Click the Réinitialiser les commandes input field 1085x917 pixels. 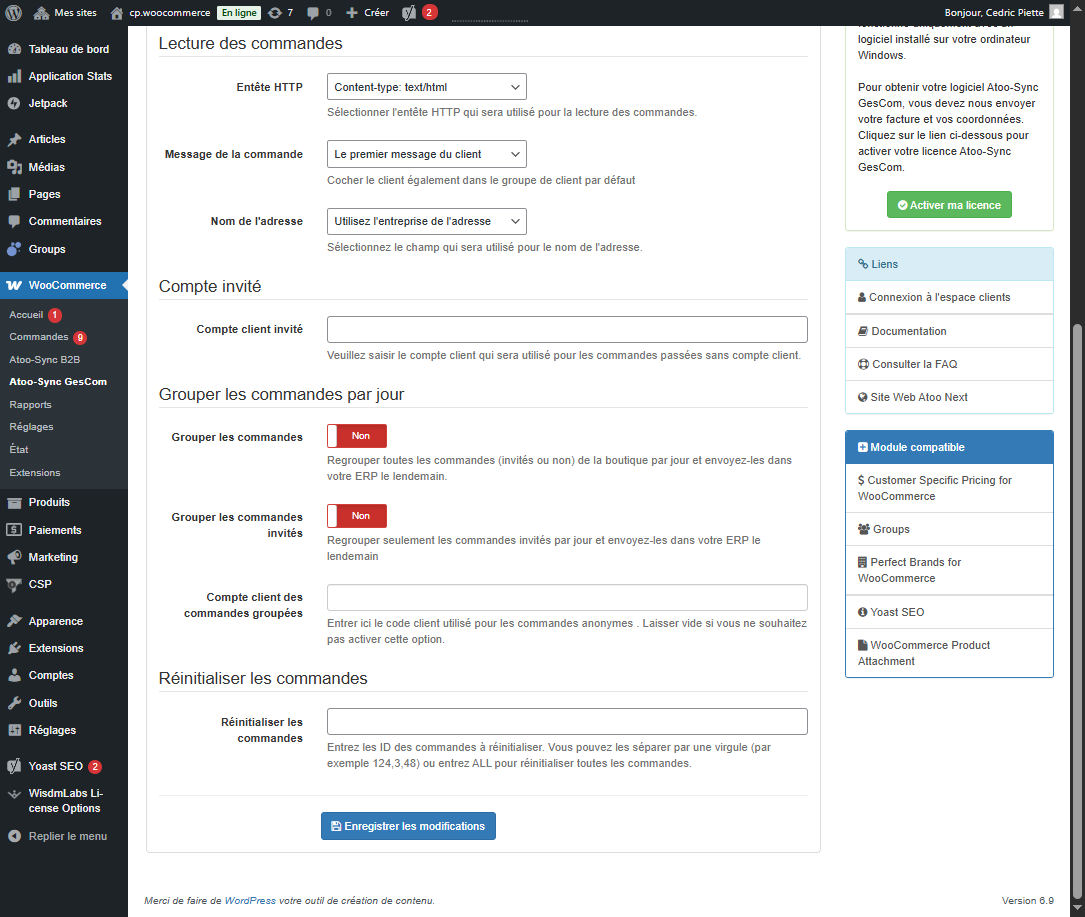pyautogui.click(x=567, y=721)
